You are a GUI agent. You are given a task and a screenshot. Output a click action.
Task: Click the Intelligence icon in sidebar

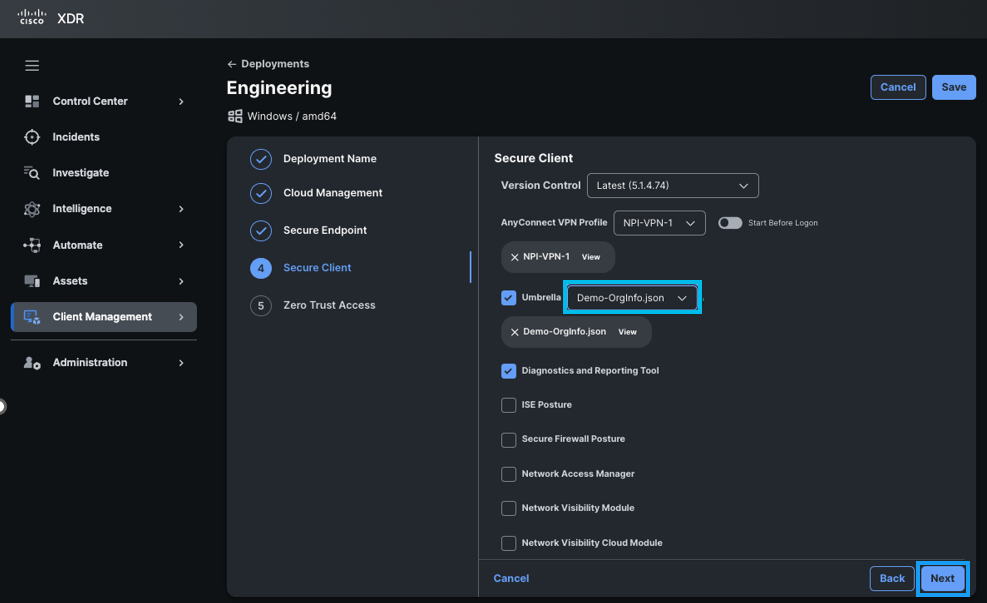[32, 209]
